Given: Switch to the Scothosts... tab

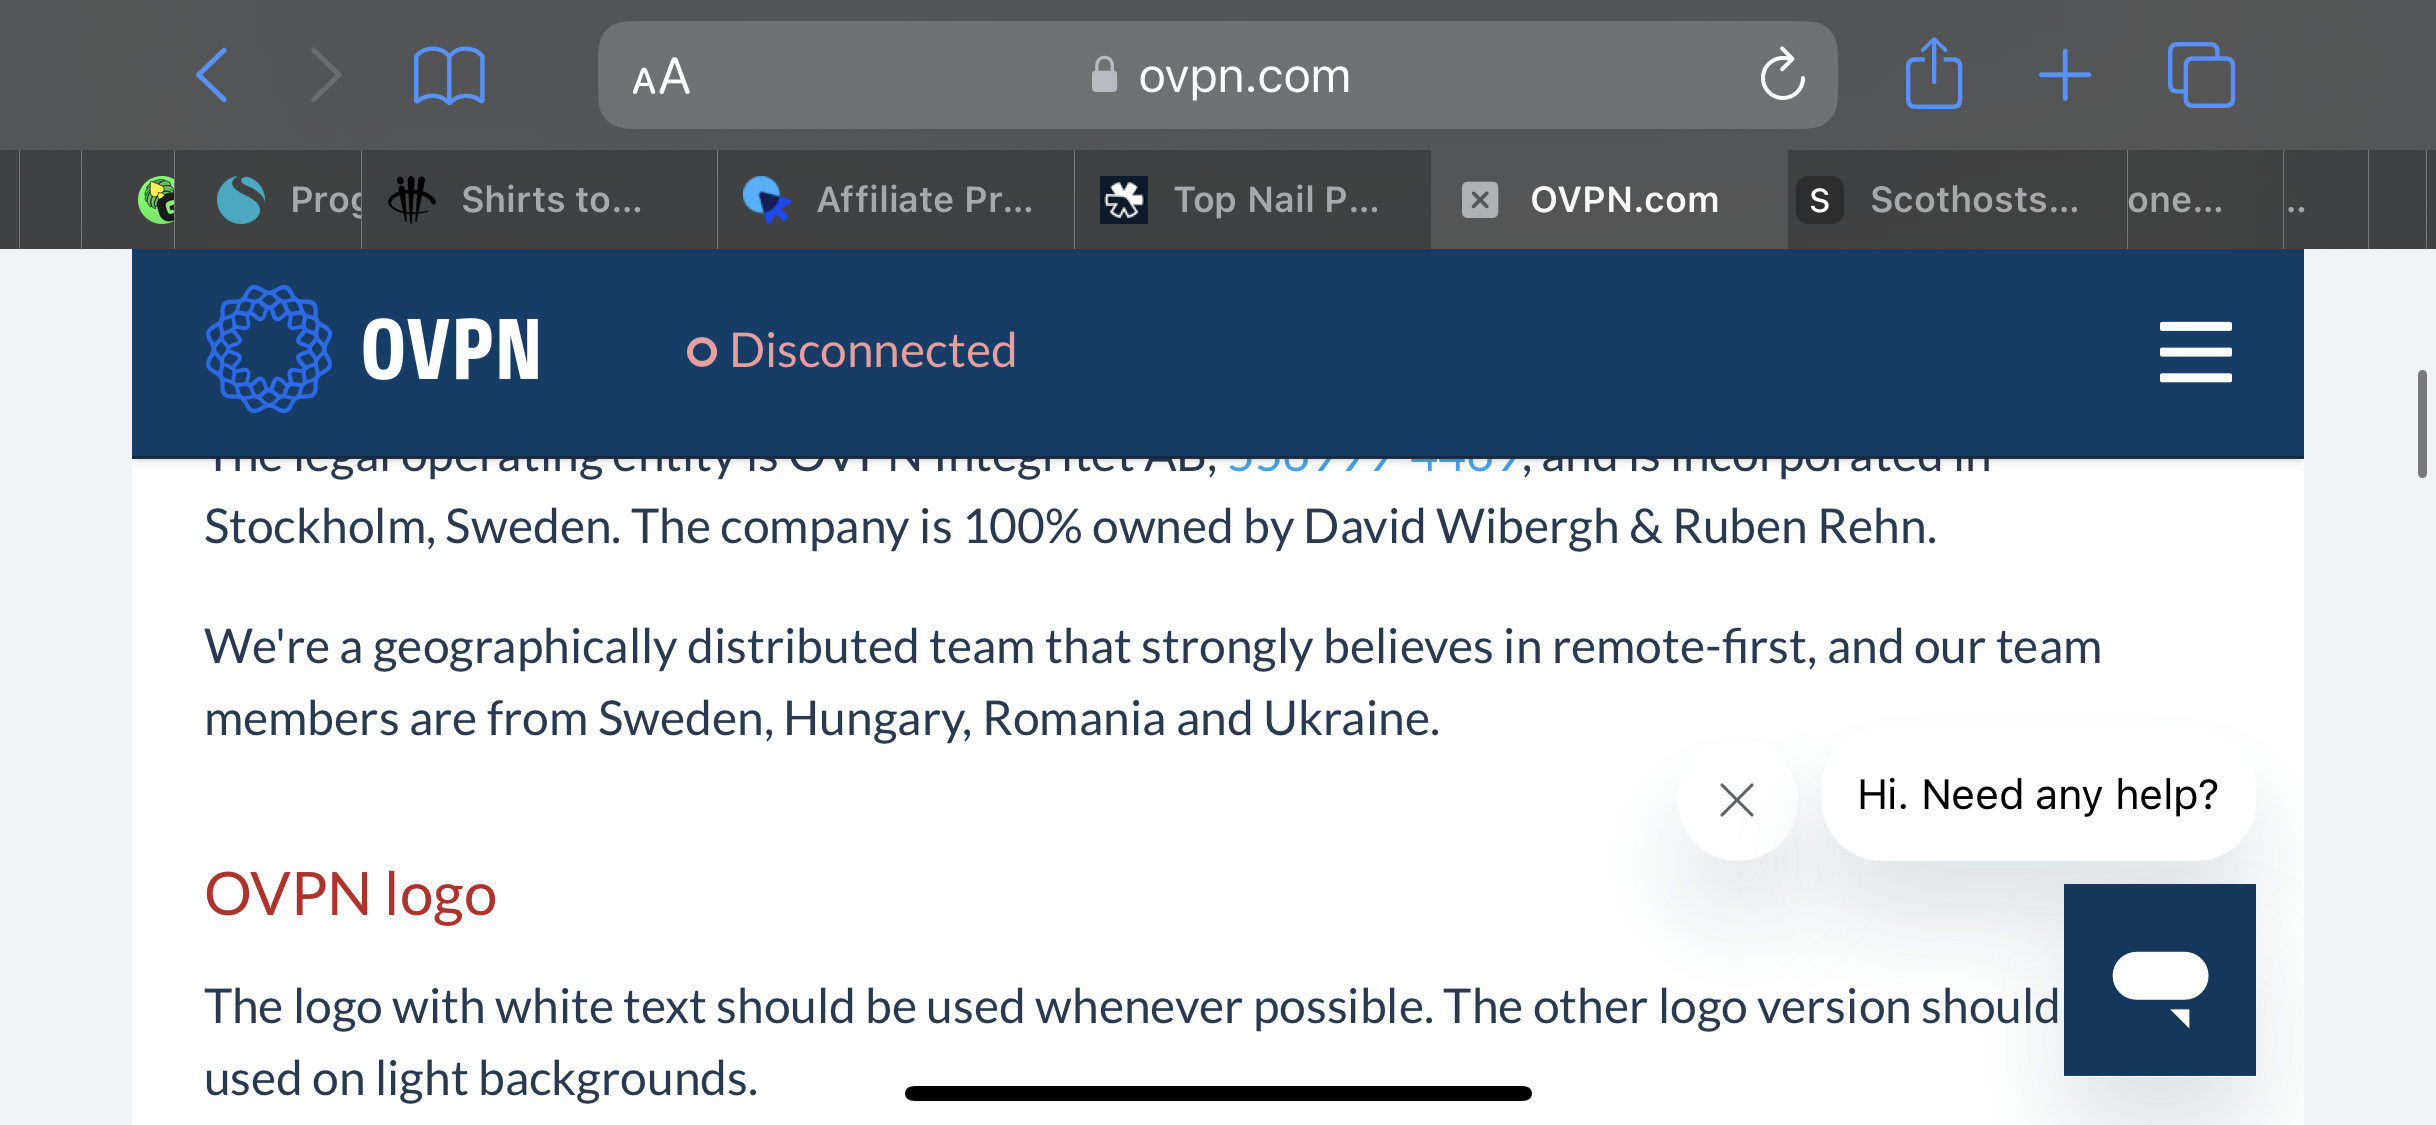Looking at the screenshot, I should (1957, 200).
